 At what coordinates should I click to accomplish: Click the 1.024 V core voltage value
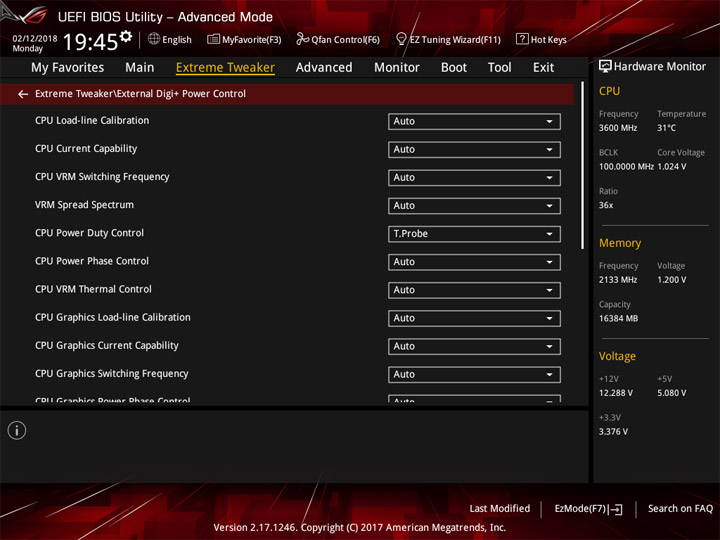(672, 166)
